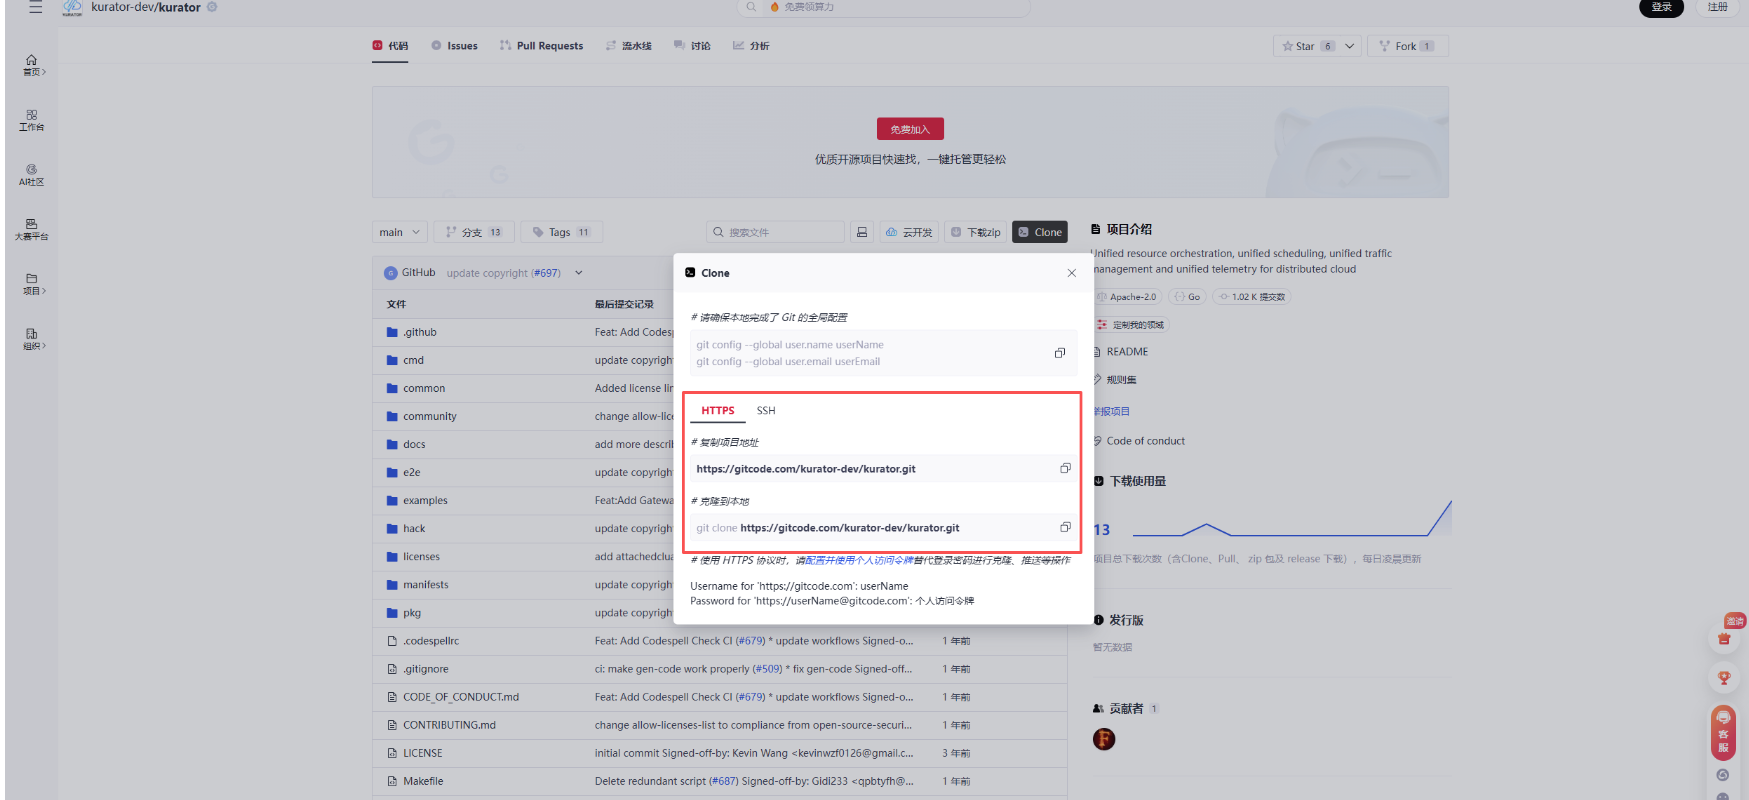This screenshot has height=800, width=1749.
Task: Open the .gitignore file
Action: [426, 669]
